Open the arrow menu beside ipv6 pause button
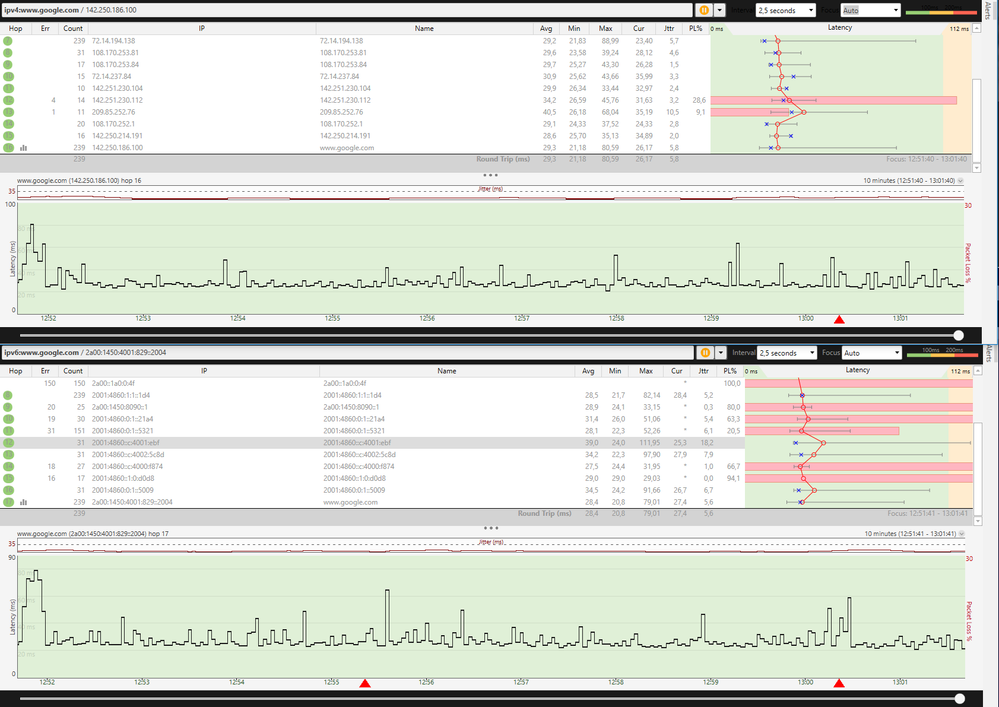Viewport: 999px width, 707px height. click(x=721, y=352)
